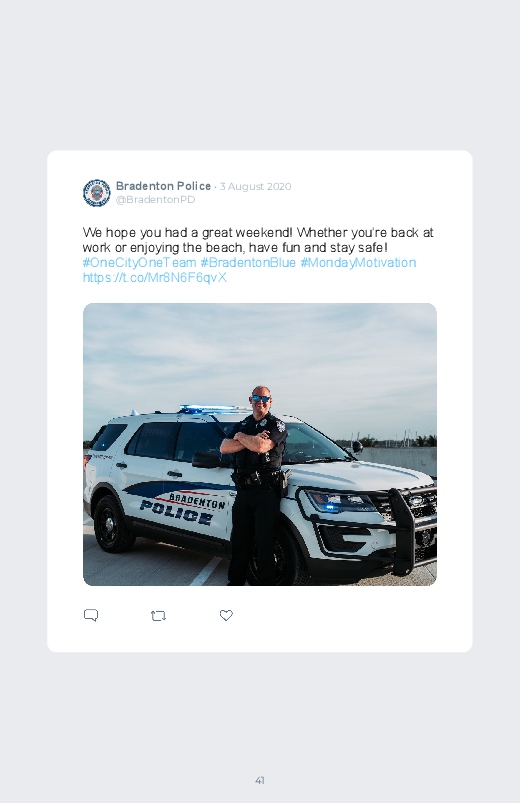Screen dimensions: 520x803
Task: Open the #MondayMotivation hashtag
Action: [358, 263]
